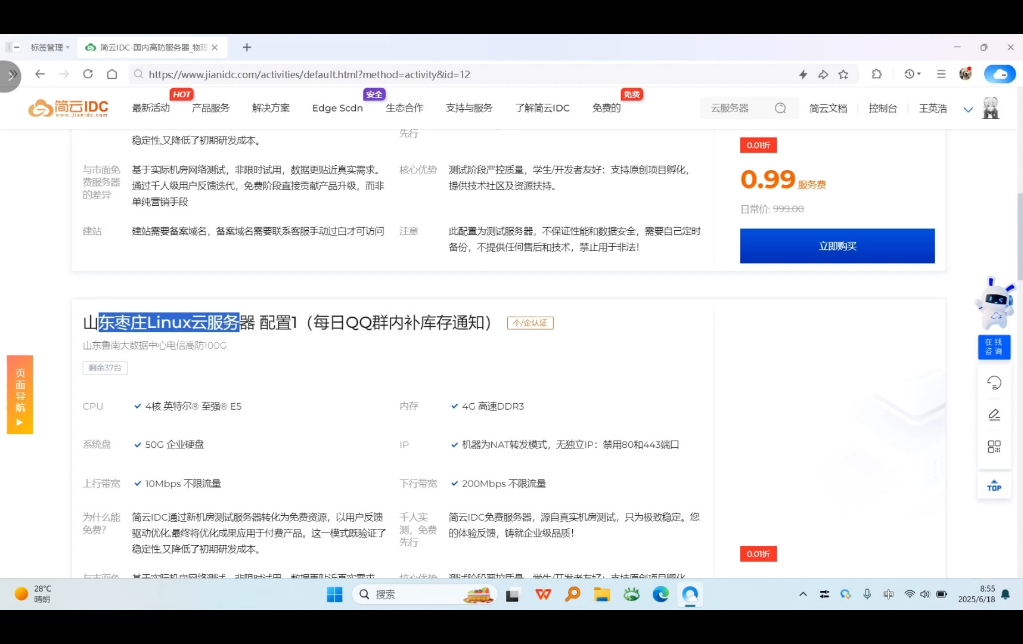Open the Windows Start menu
Image resolution: width=1023 pixels, height=644 pixels.
(x=335, y=594)
